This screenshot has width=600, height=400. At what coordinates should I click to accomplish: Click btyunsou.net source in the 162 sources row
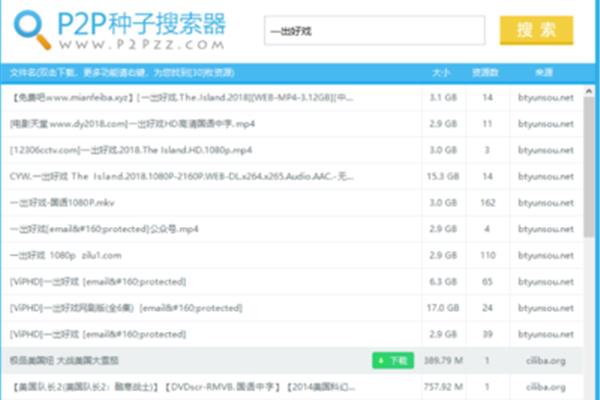click(x=546, y=203)
